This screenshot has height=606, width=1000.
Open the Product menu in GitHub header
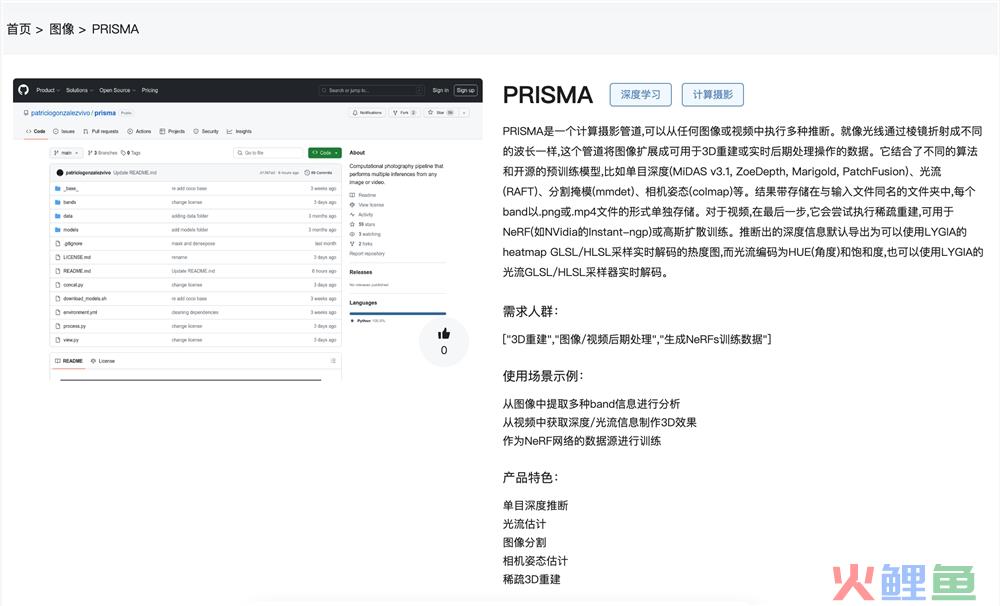(x=47, y=91)
